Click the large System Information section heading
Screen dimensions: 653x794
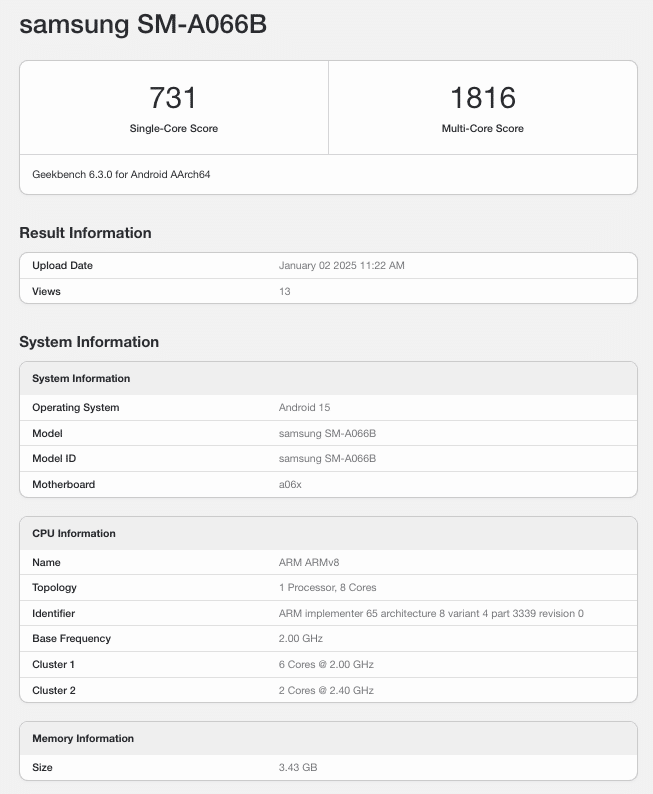[89, 342]
